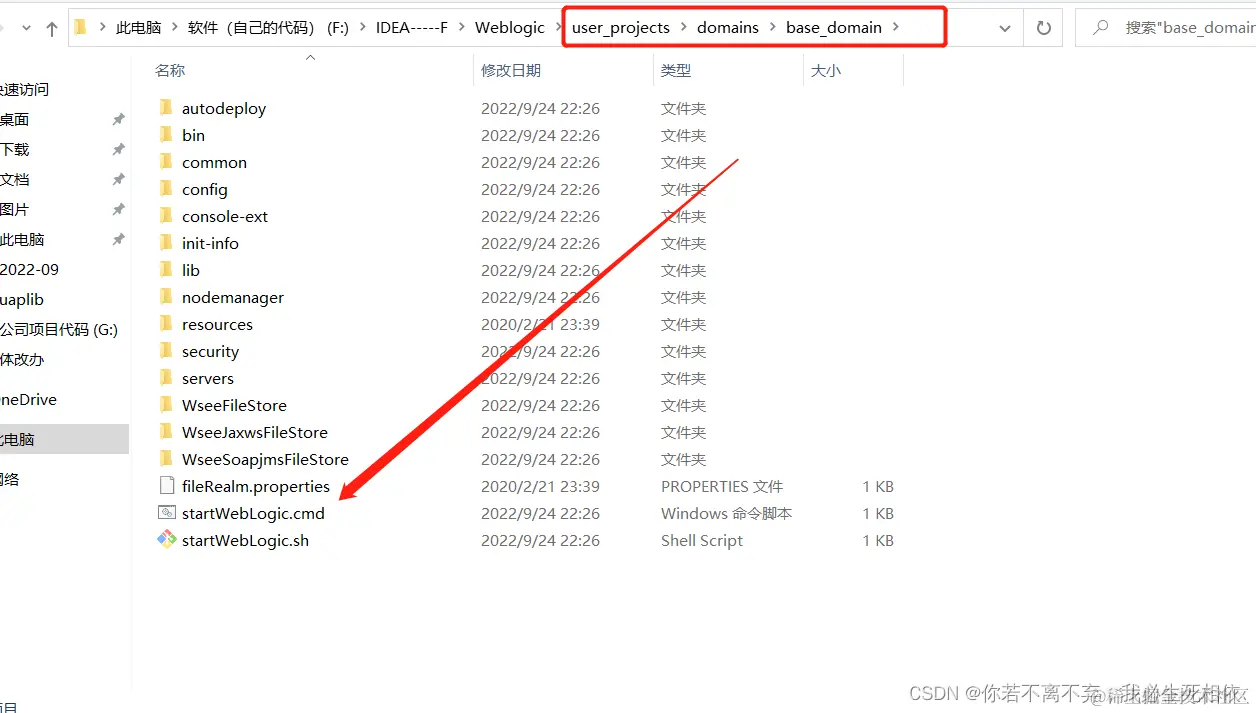Refresh the current folder view

point(1044,28)
